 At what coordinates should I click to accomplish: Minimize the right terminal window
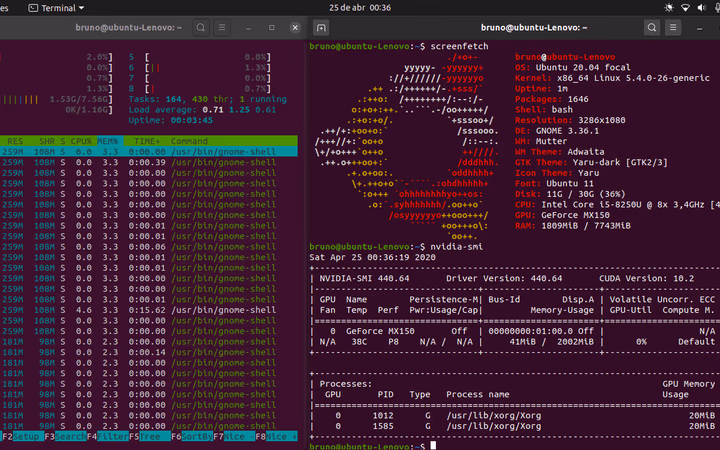tap(699, 28)
